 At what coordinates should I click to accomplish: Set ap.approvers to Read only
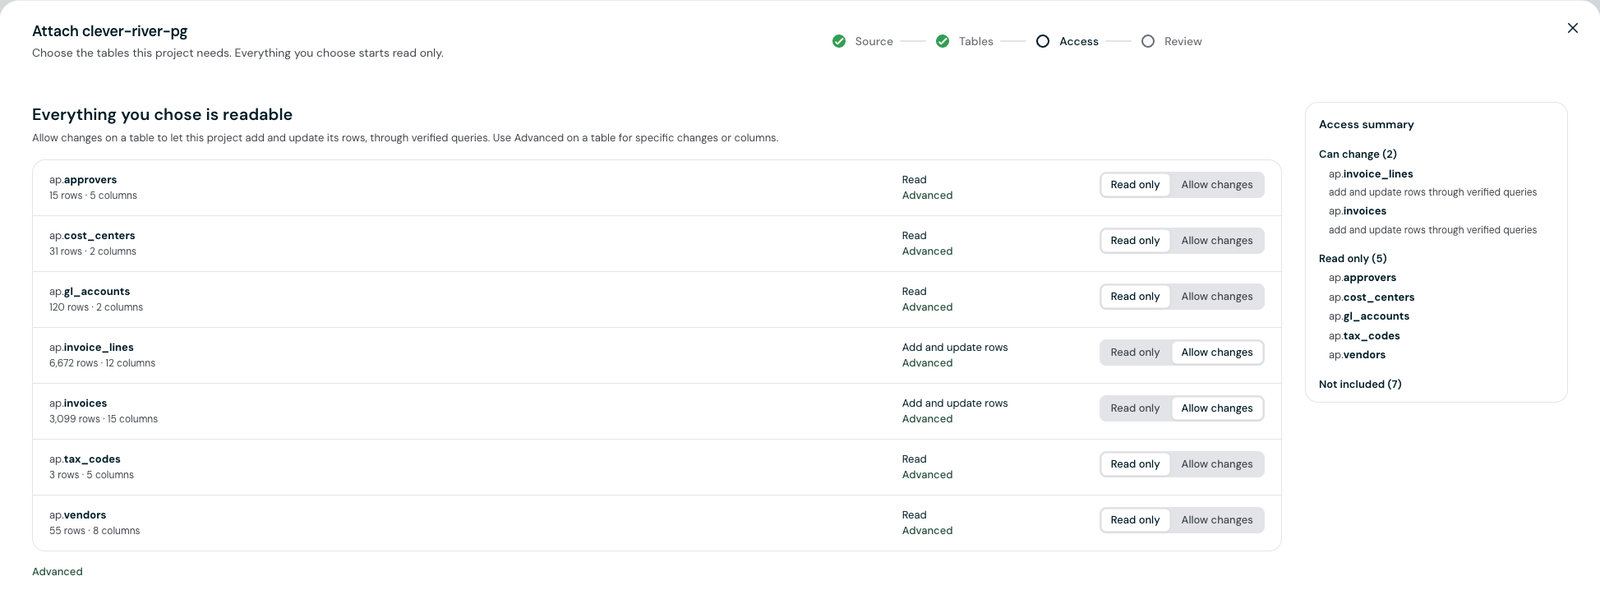[x=1135, y=185]
